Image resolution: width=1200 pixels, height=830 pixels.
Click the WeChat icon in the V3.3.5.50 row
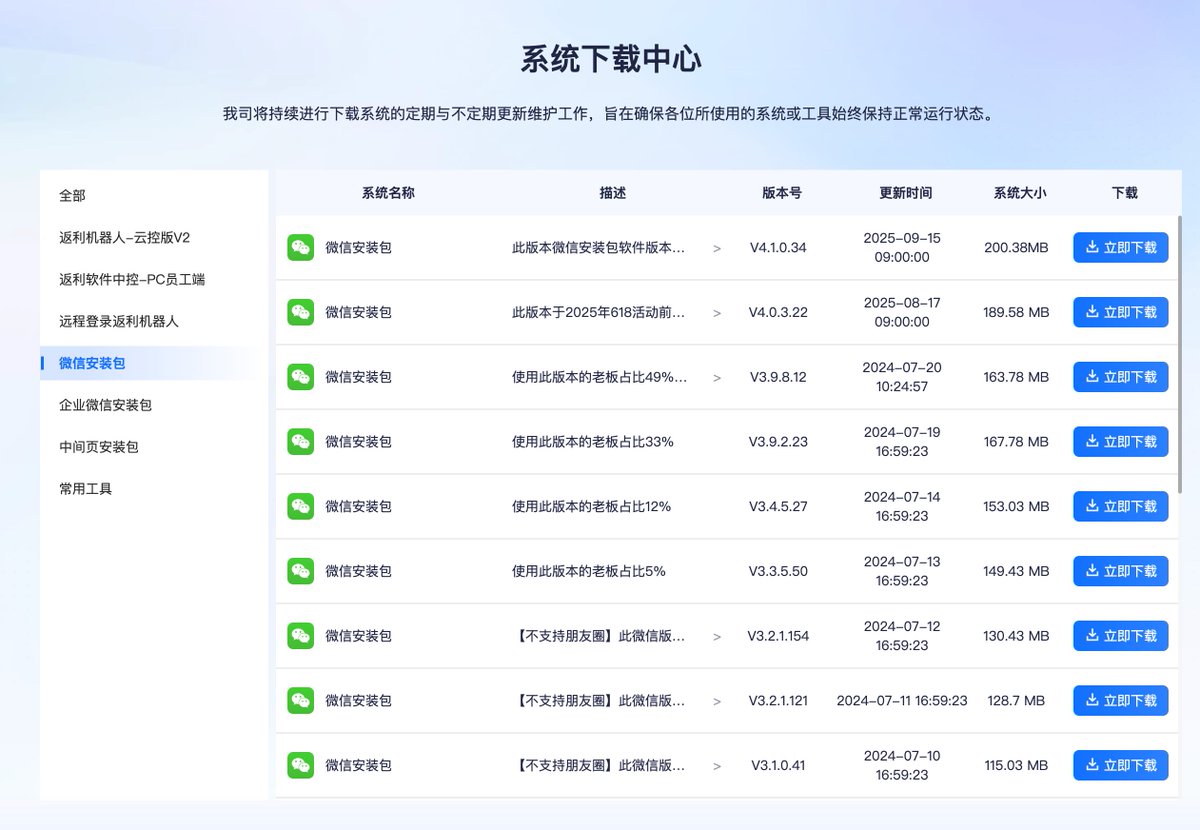(300, 571)
